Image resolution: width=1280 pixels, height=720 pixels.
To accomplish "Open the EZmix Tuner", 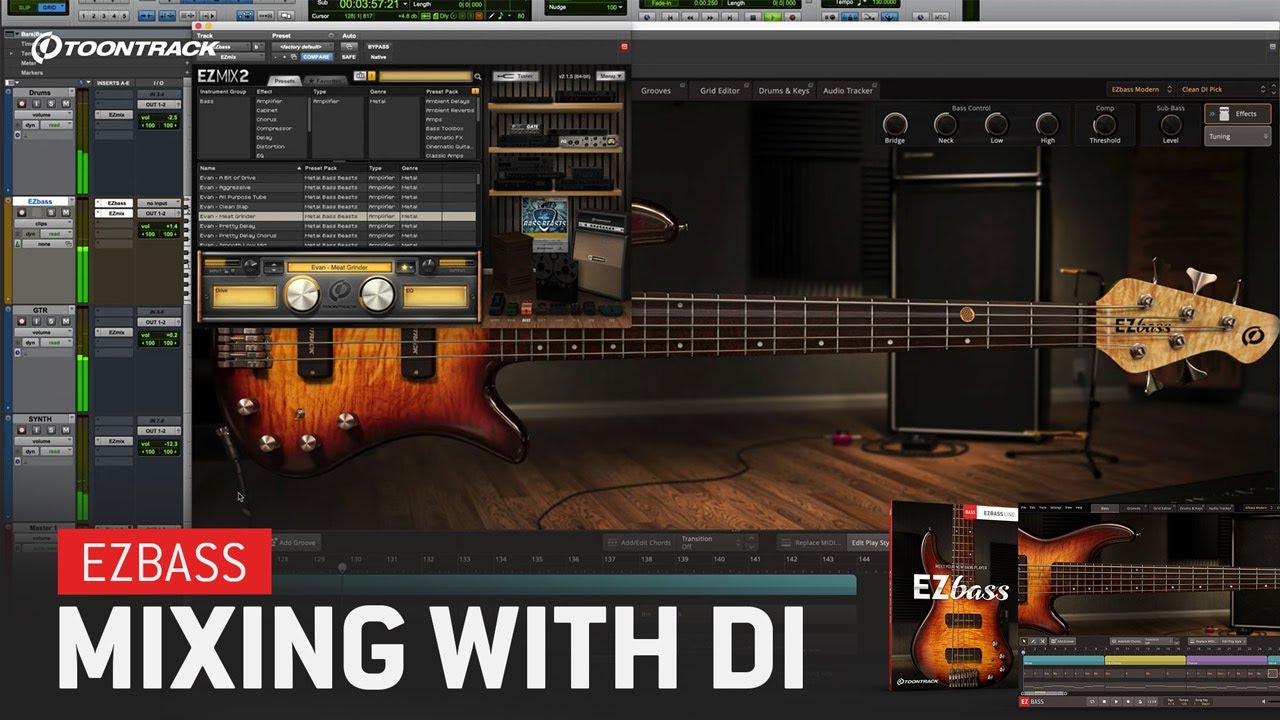I will click(516, 76).
